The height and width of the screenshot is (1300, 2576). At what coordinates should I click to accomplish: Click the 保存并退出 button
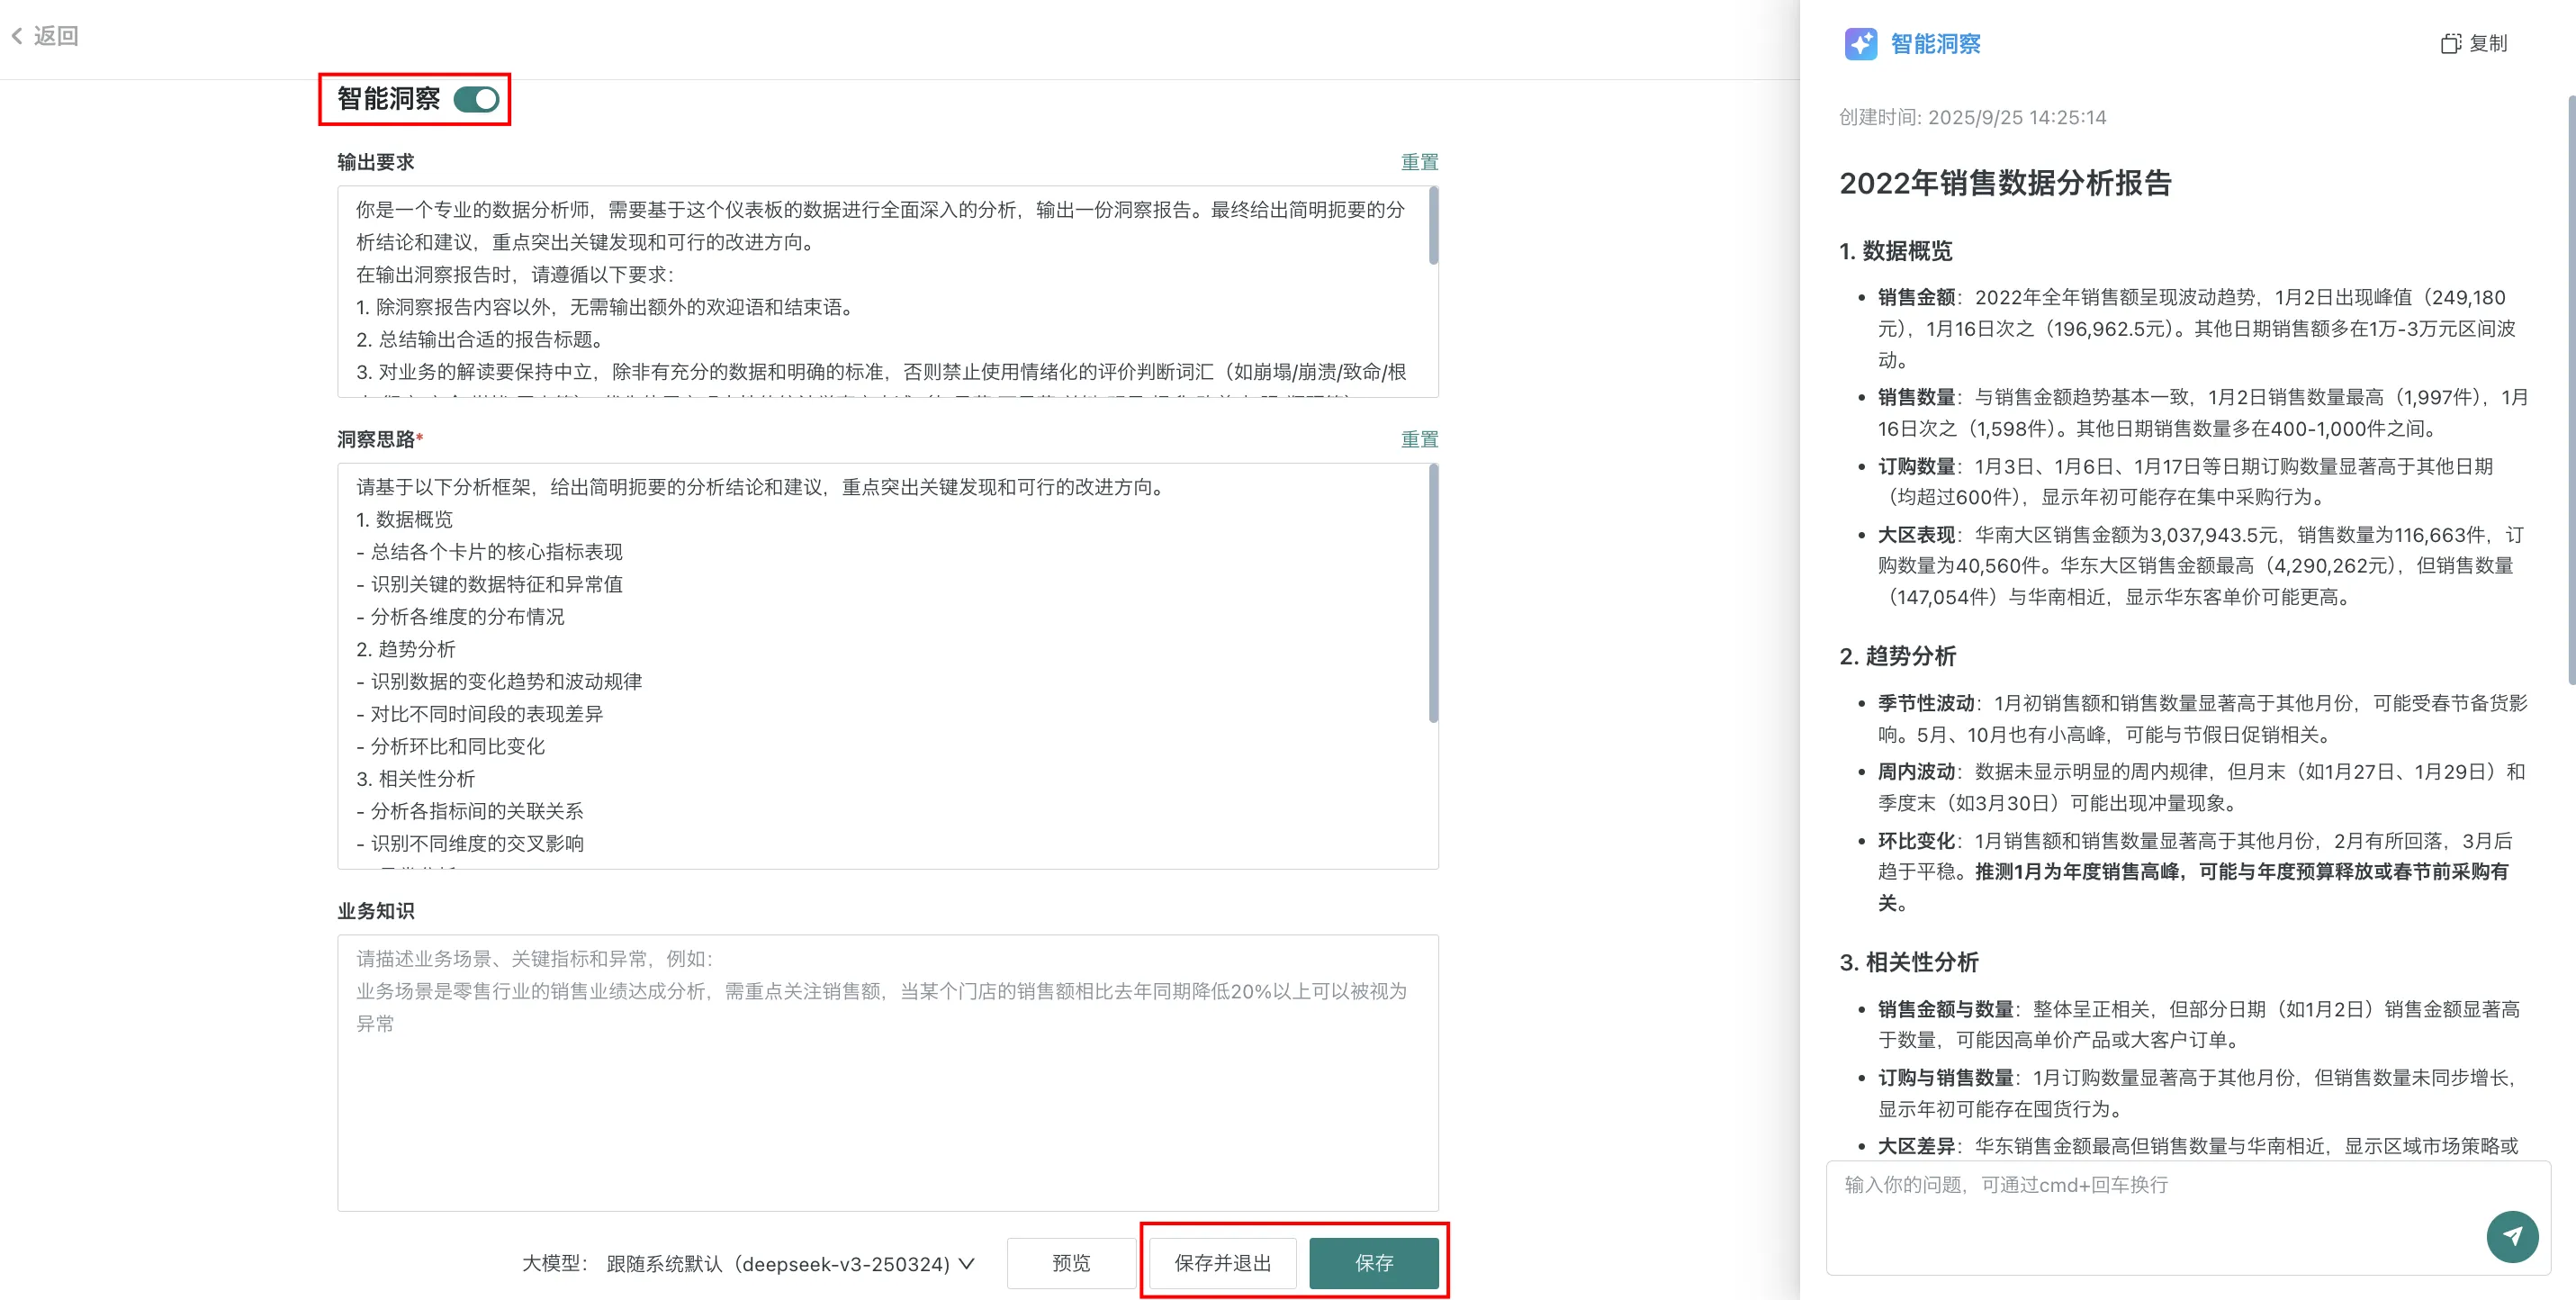pos(1222,1263)
